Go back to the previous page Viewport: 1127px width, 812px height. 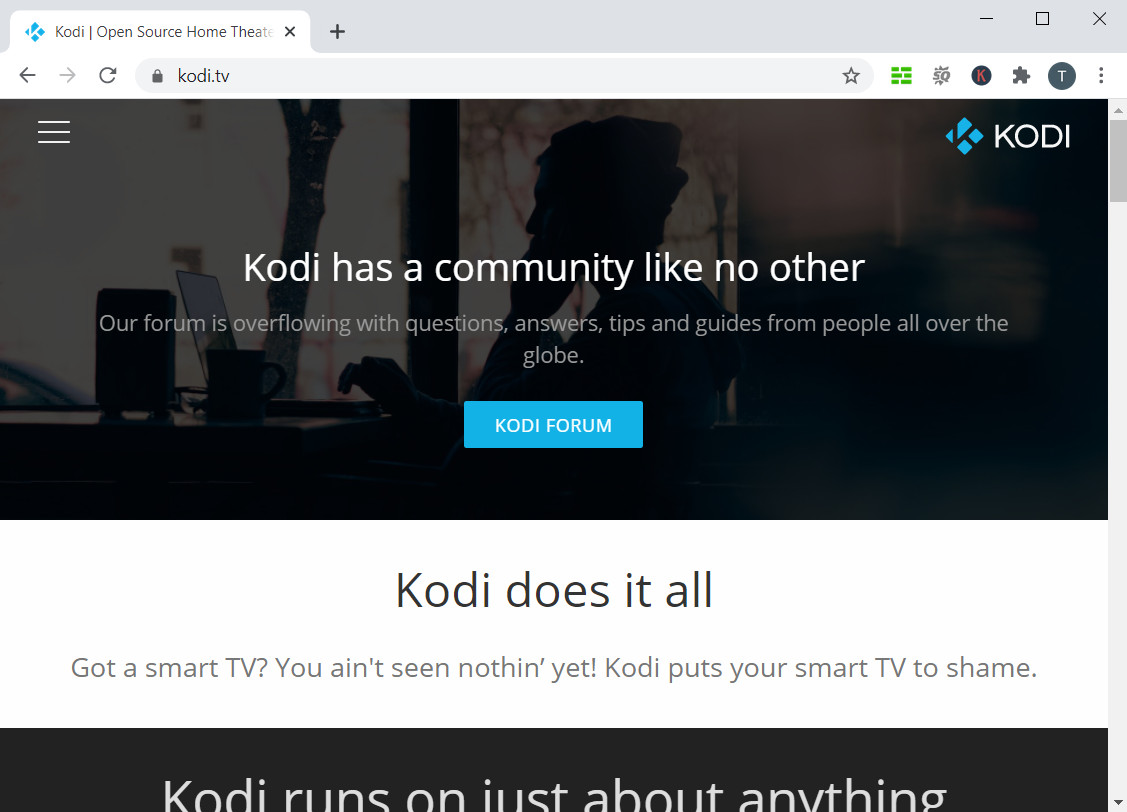tap(27, 76)
